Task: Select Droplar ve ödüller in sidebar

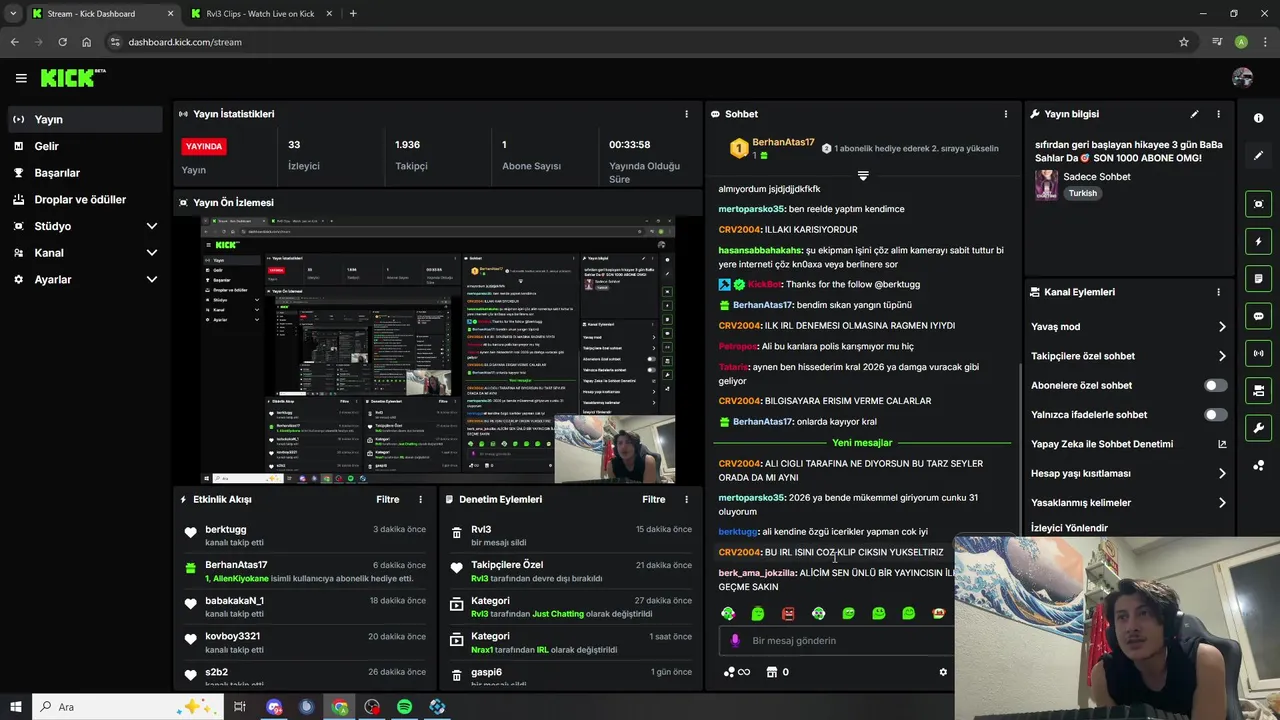Action: click(85, 199)
